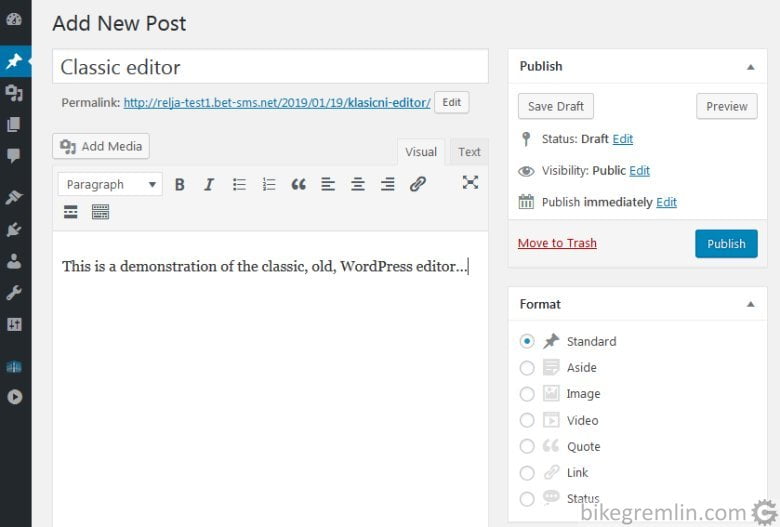Open the Paragraph format dropdown
The height and width of the screenshot is (527, 780).
pyautogui.click(x=110, y=185)
